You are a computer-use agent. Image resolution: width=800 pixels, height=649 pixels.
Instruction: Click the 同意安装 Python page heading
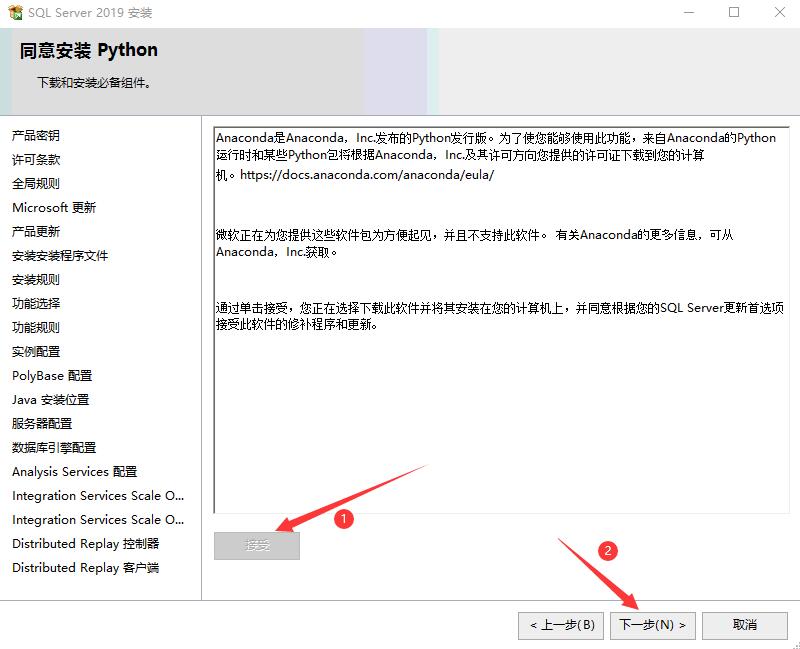point(89,50)
